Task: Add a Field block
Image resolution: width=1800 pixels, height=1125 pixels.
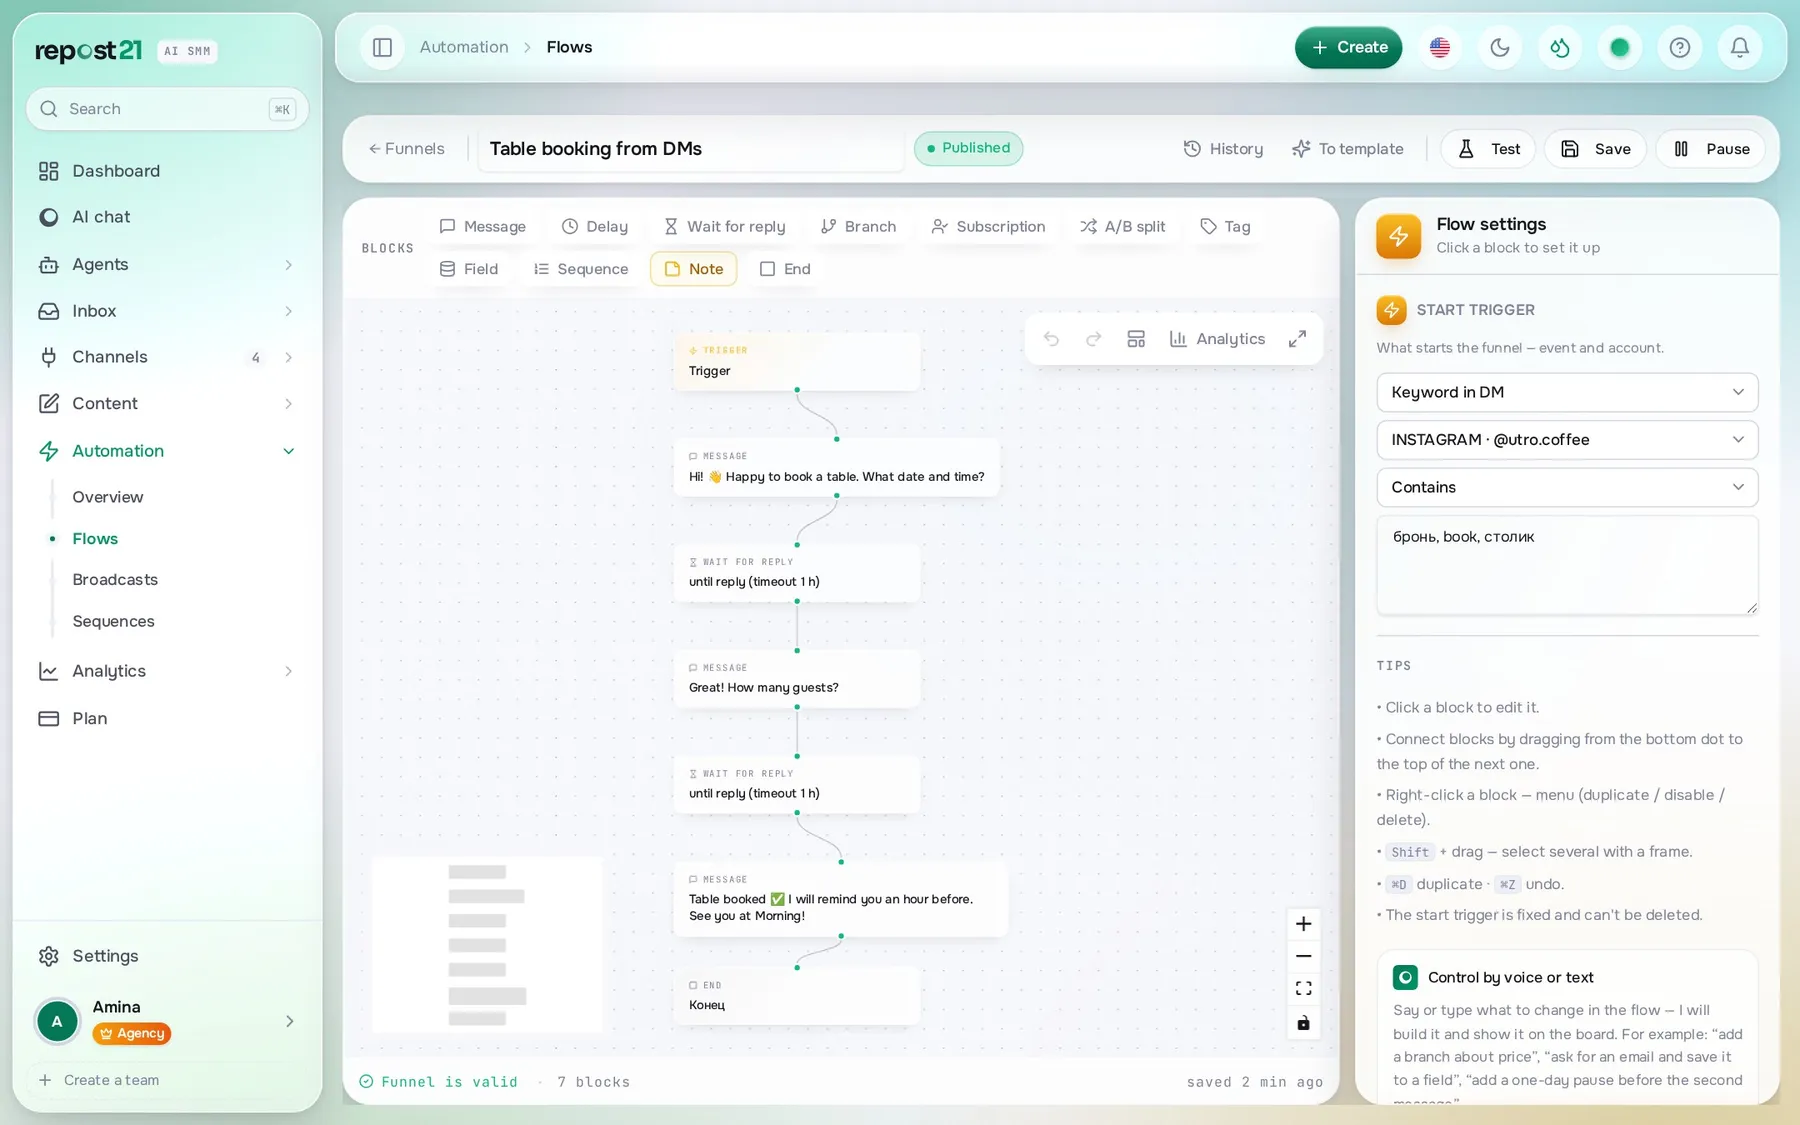Action: tap(469, 269)
